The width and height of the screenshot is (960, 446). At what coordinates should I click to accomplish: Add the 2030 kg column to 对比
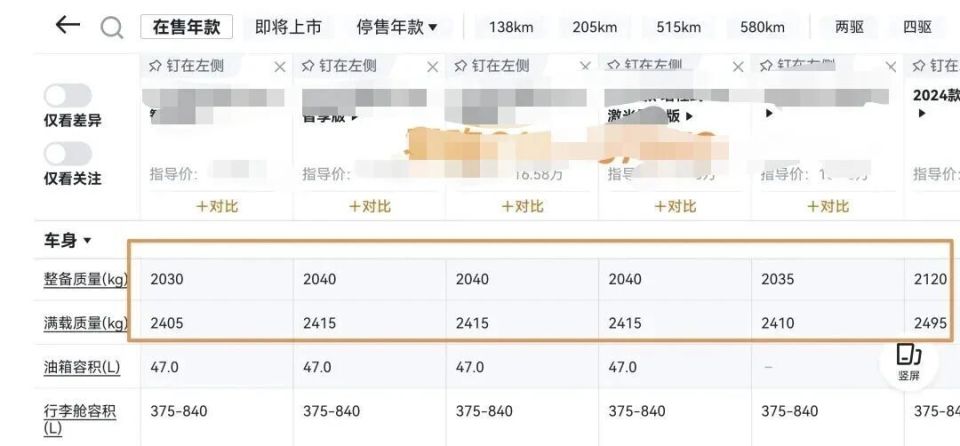click(217, 206)
